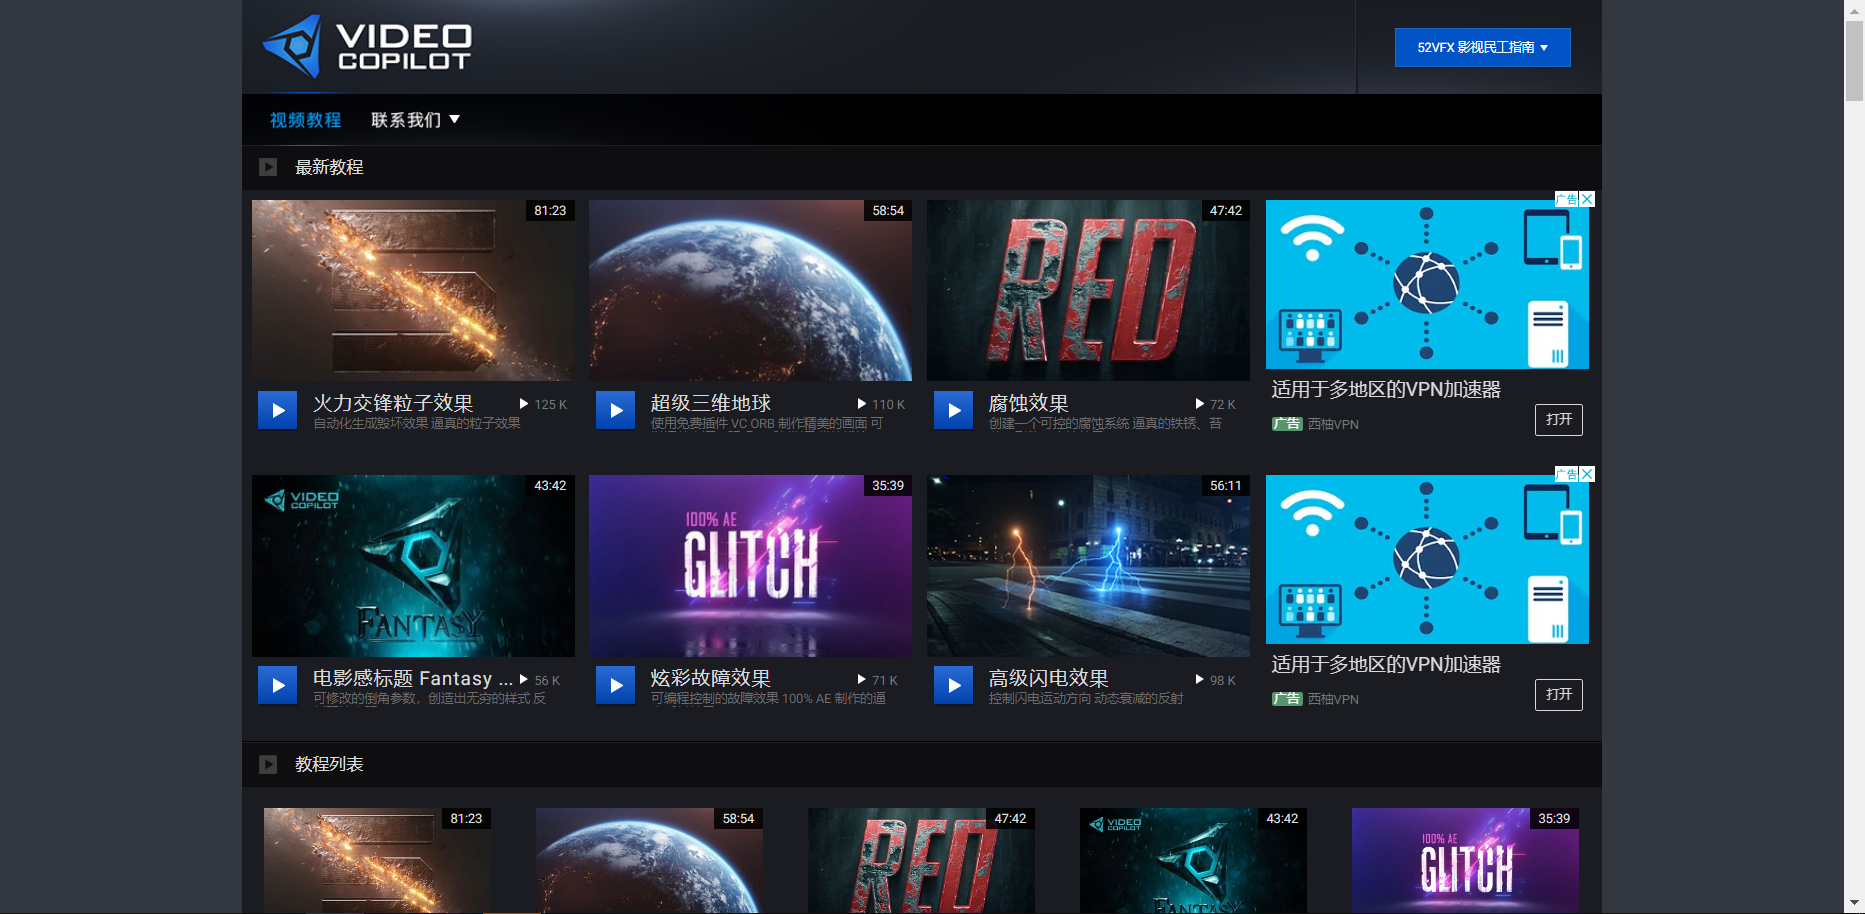This screenshot has height=914, width=1865.
Task: Click the Video Copilot logo
Action: click(366, 47)
